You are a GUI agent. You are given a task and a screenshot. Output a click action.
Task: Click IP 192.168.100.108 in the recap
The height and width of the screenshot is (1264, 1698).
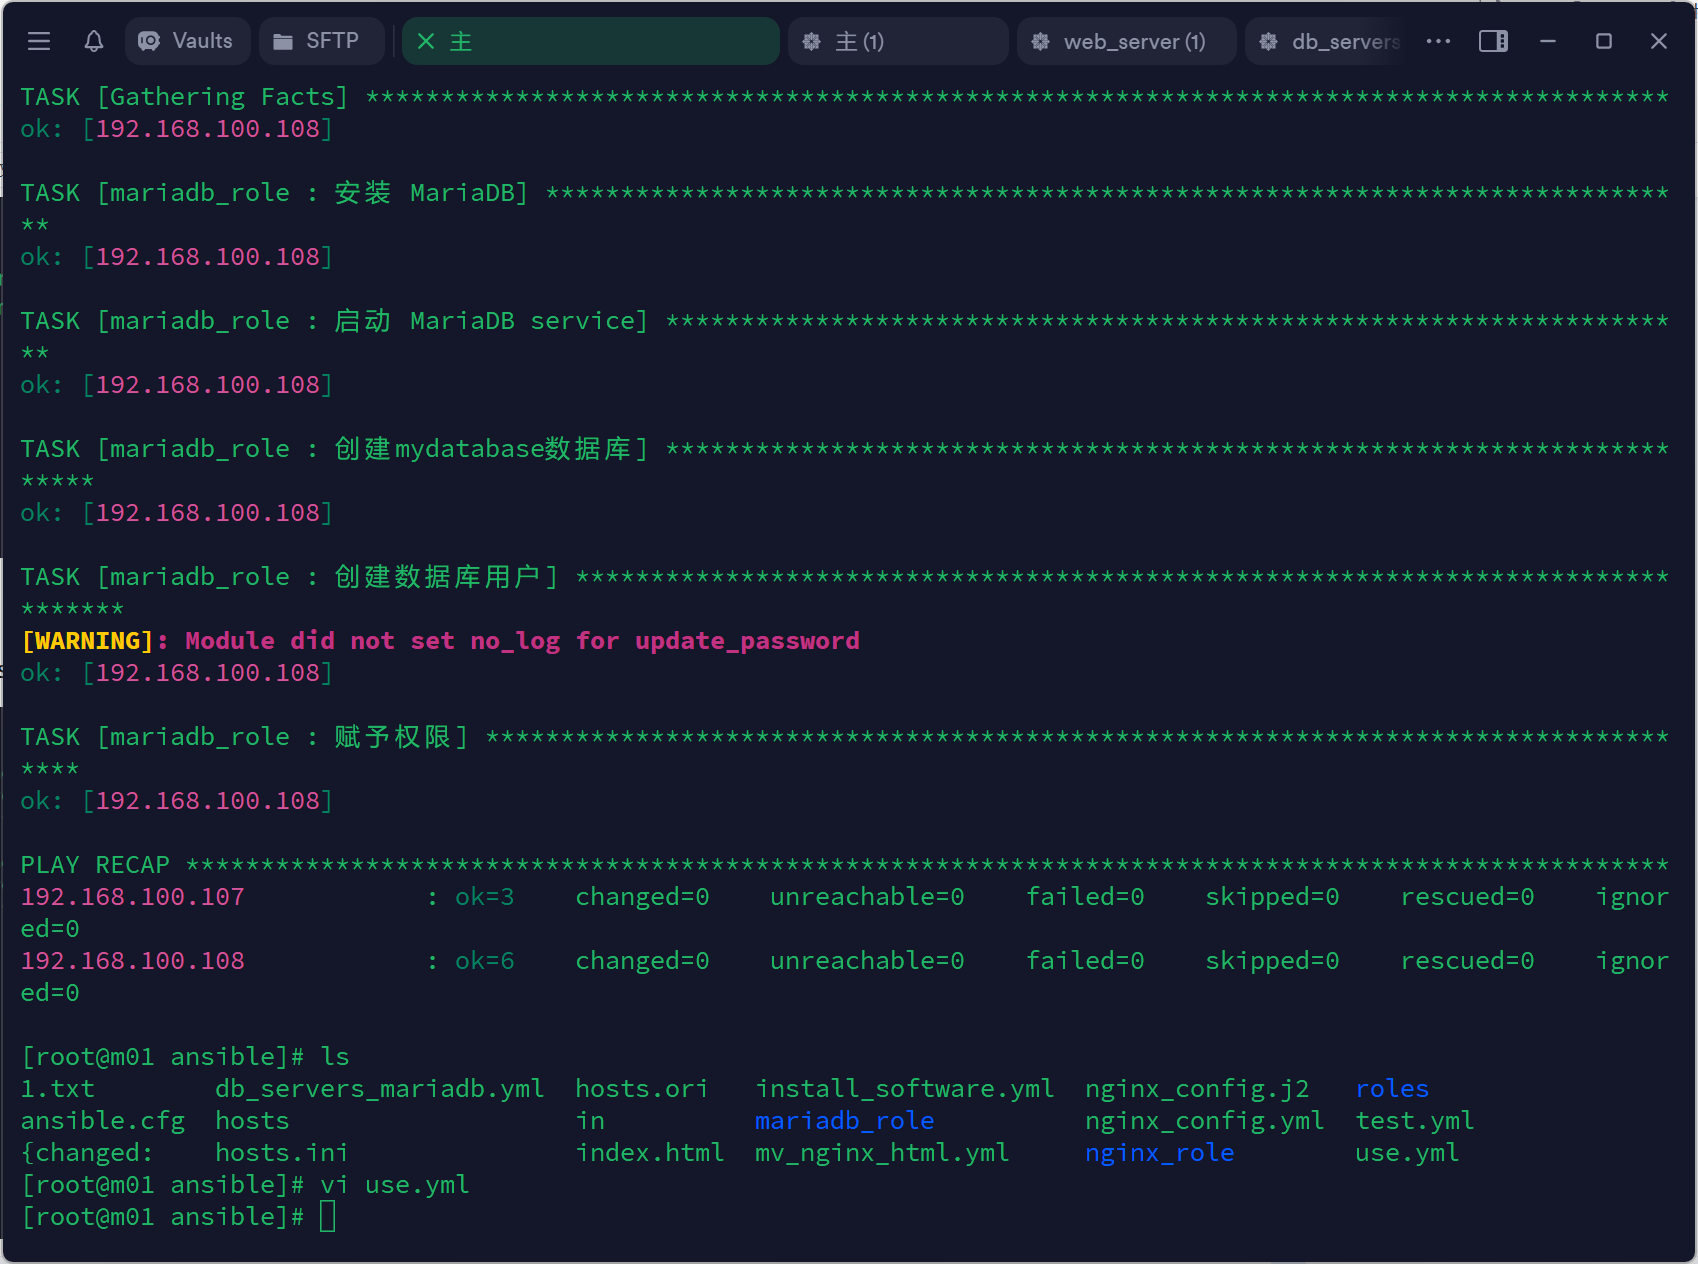[133, 961]
